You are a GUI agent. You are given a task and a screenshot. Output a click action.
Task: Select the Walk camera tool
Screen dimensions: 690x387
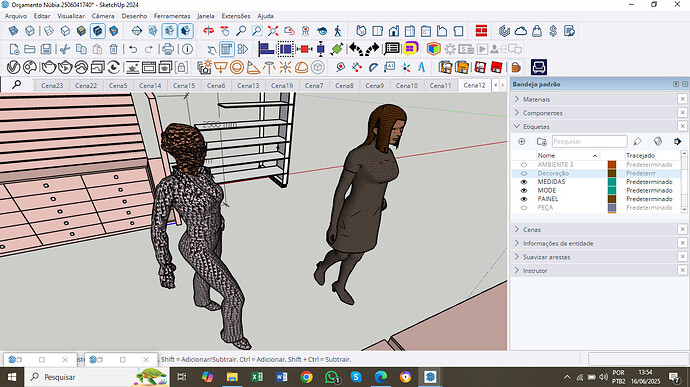(338, 31)
